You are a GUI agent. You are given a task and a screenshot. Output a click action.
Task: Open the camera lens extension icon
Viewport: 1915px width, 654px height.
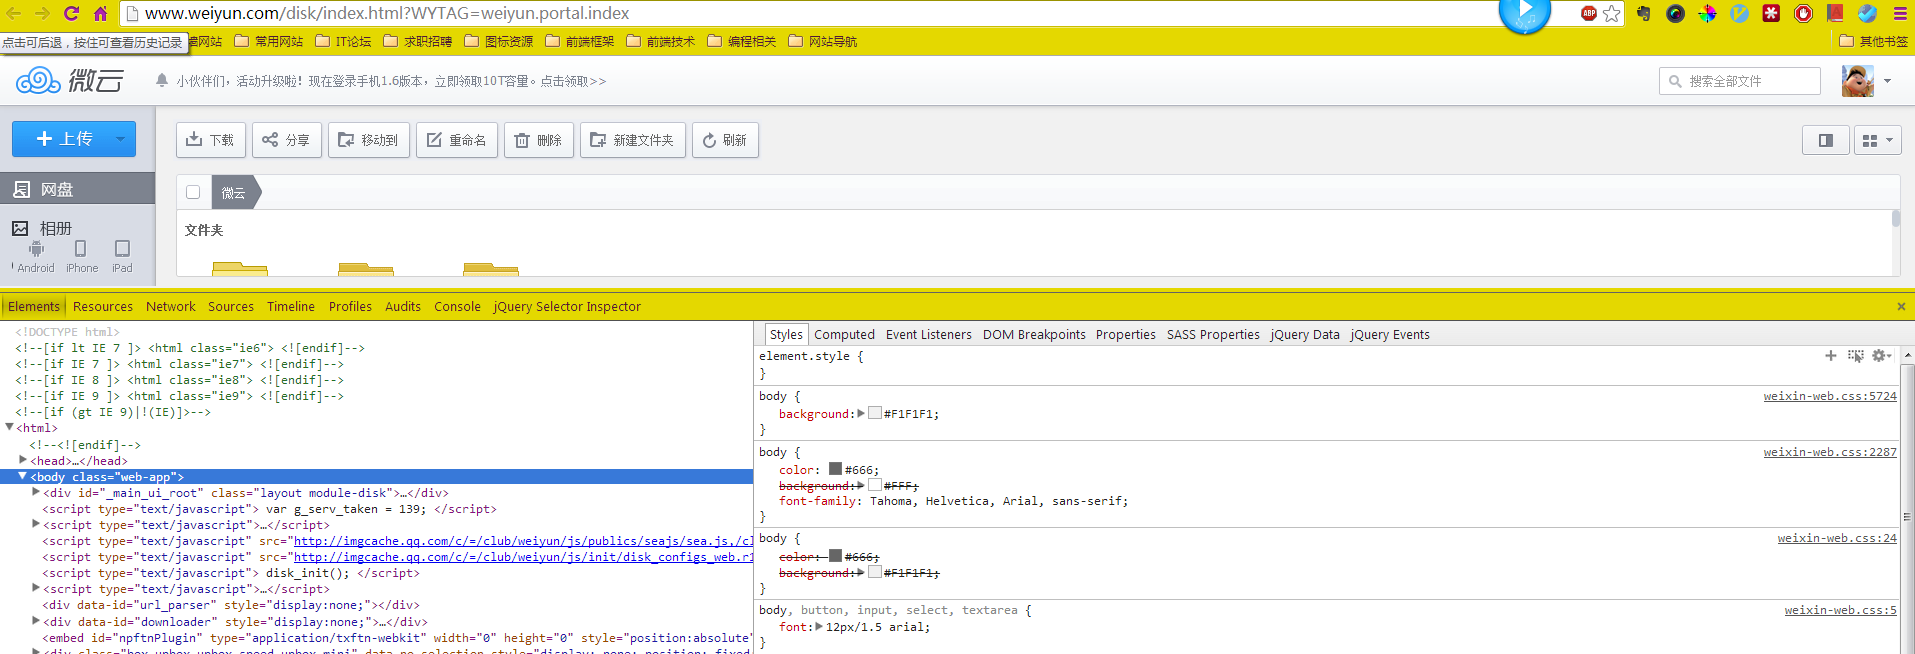(1675, 13)
